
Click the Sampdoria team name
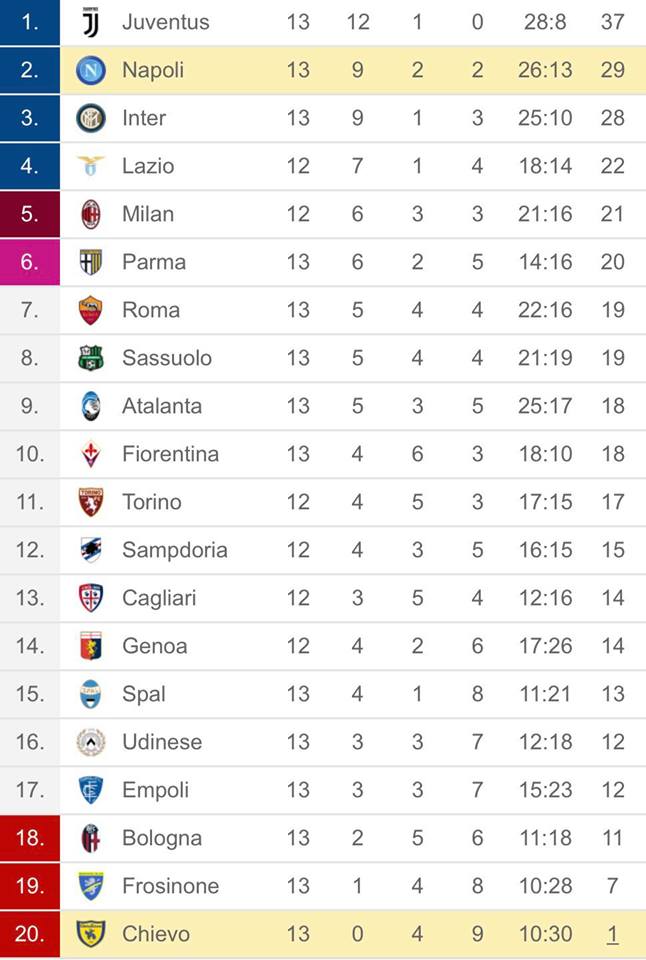click(175, 550)
